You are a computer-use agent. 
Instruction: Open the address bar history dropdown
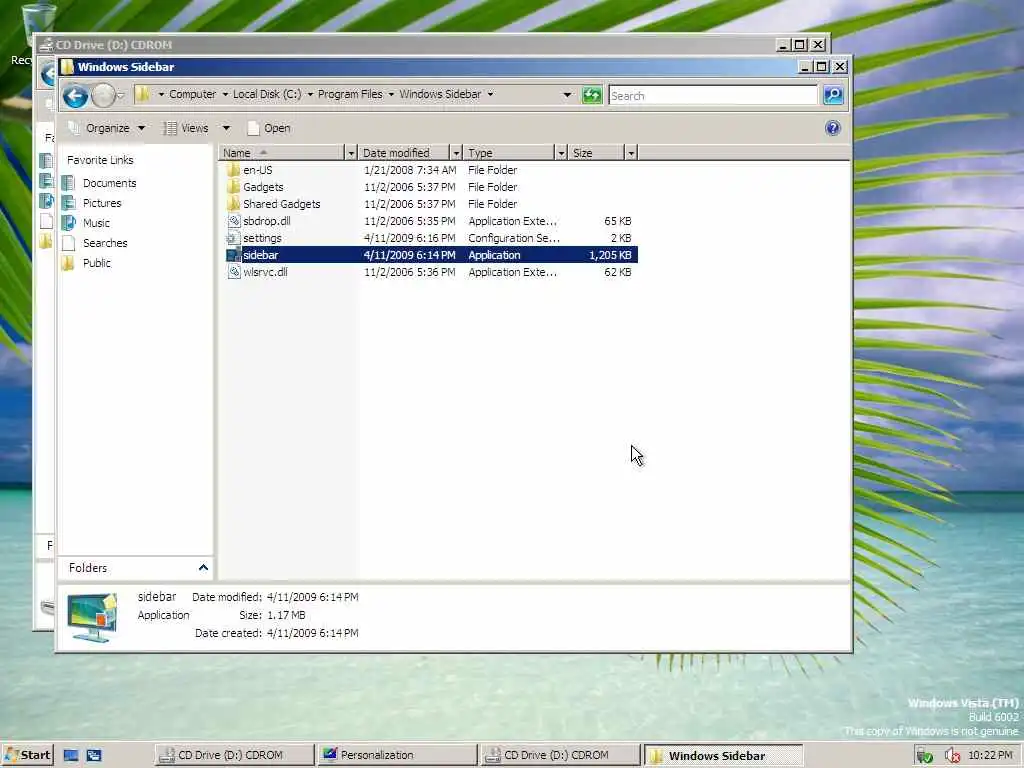coord(567,95)
